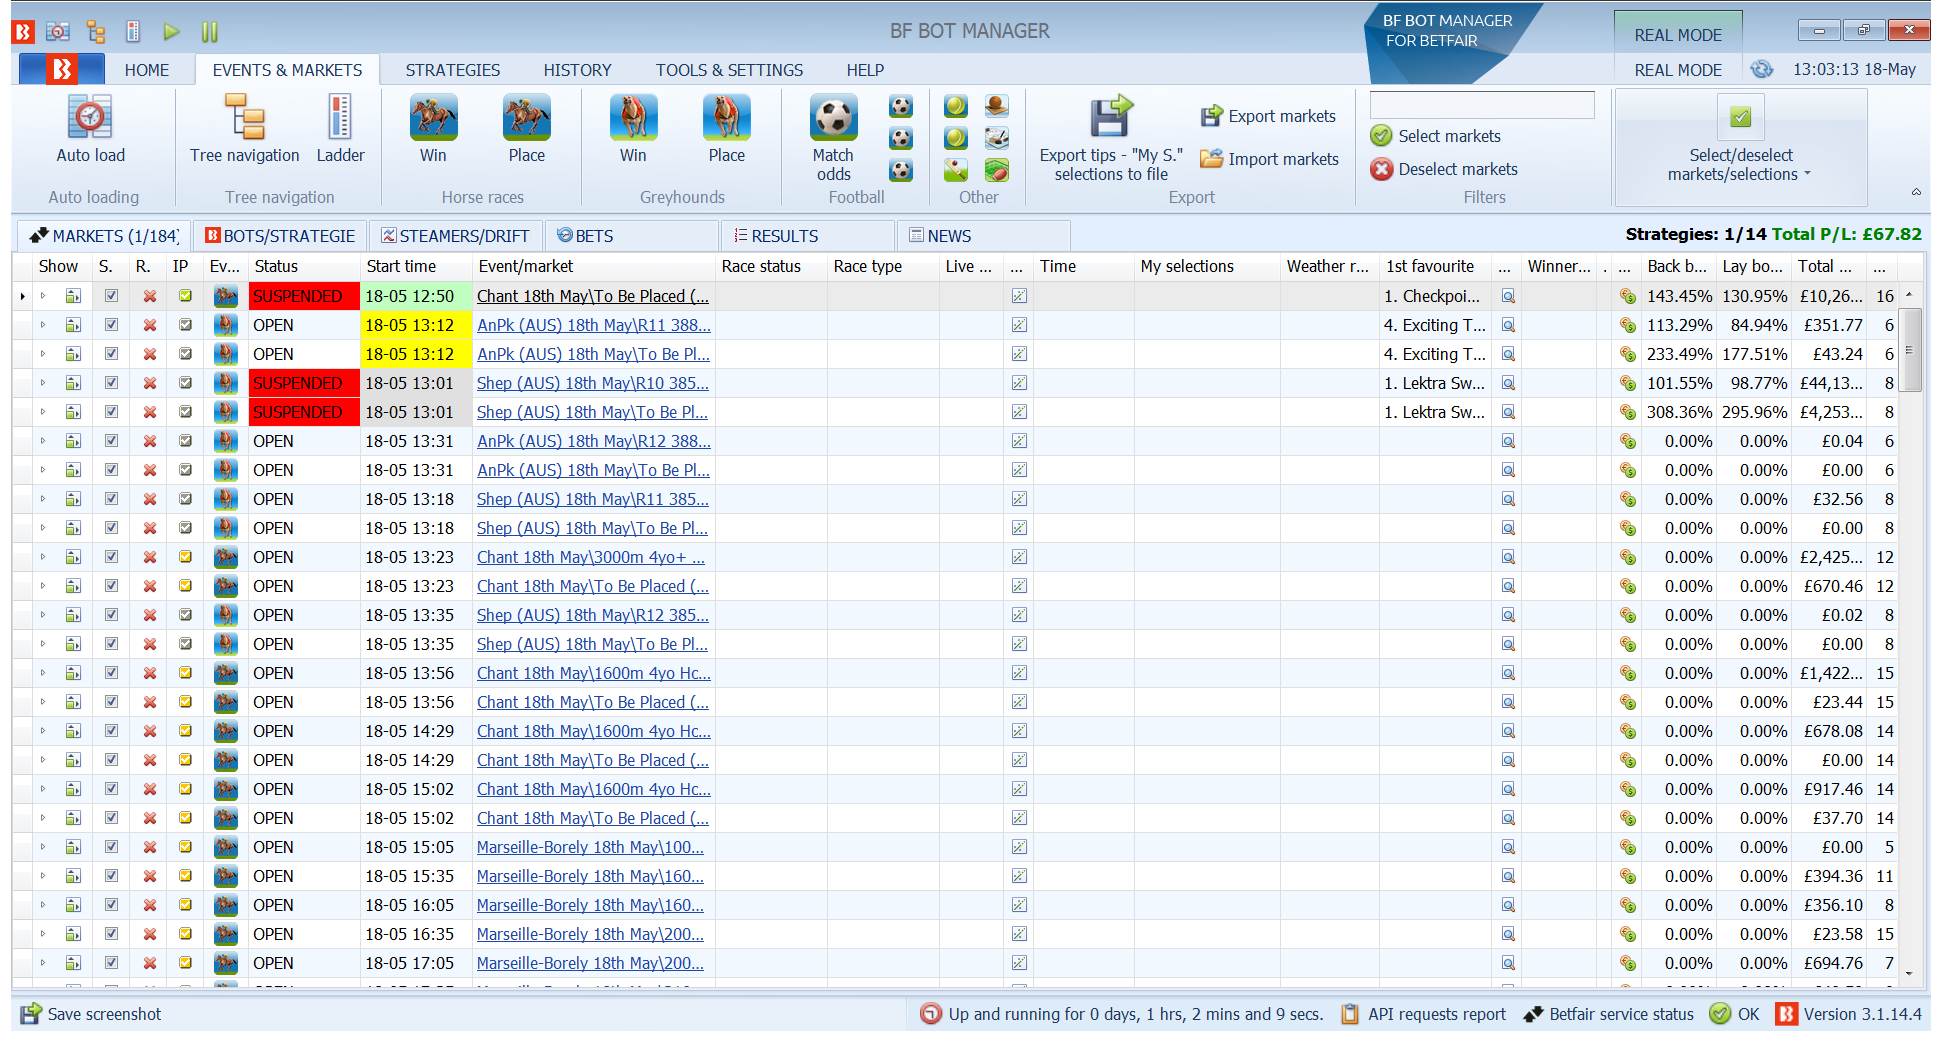
Task: Click magnifier icon on AnPk R11 388 row
Action: (1508, 325)
